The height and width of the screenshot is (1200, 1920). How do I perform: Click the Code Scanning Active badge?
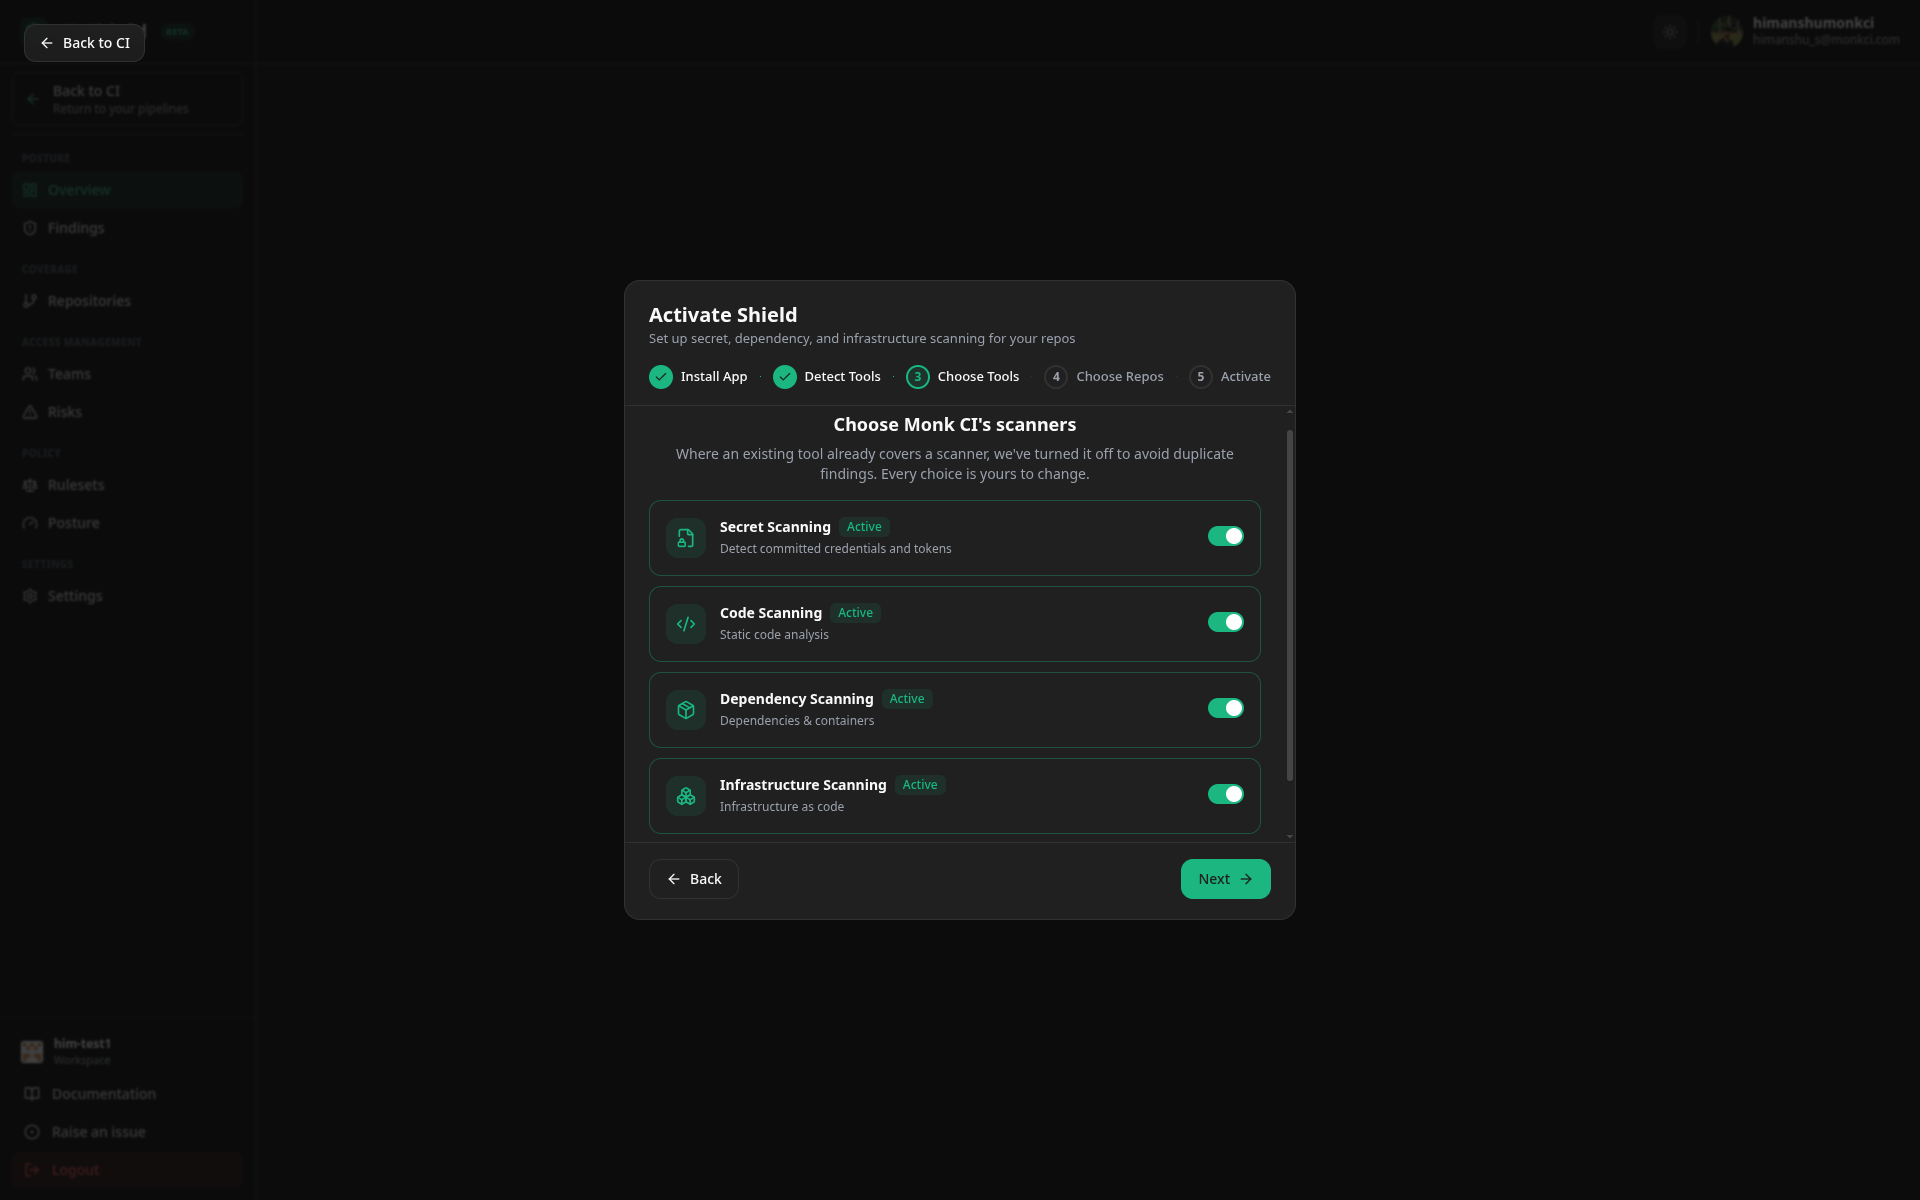pyautogui.click(x=855, y=613)
